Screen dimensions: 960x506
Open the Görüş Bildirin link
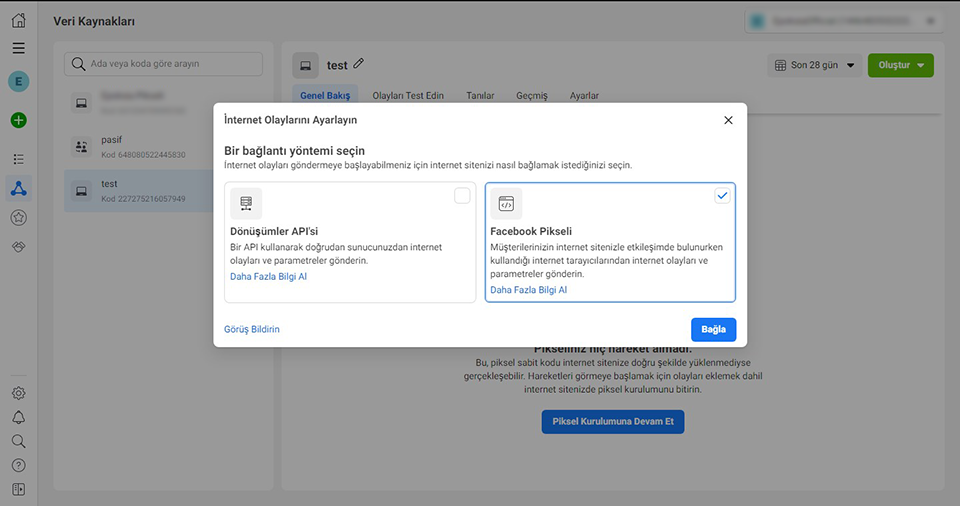pyautogui.click(x=252, y=330)
